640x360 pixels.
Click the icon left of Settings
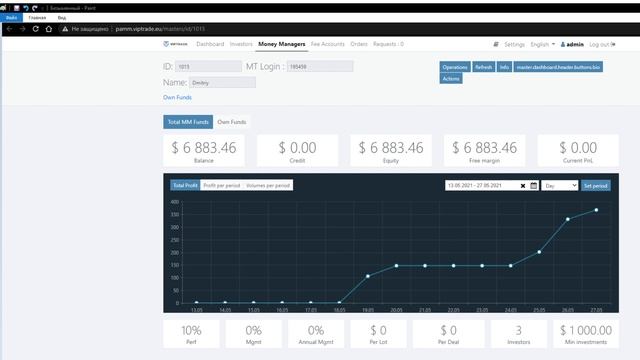click(x=496, y=44)
